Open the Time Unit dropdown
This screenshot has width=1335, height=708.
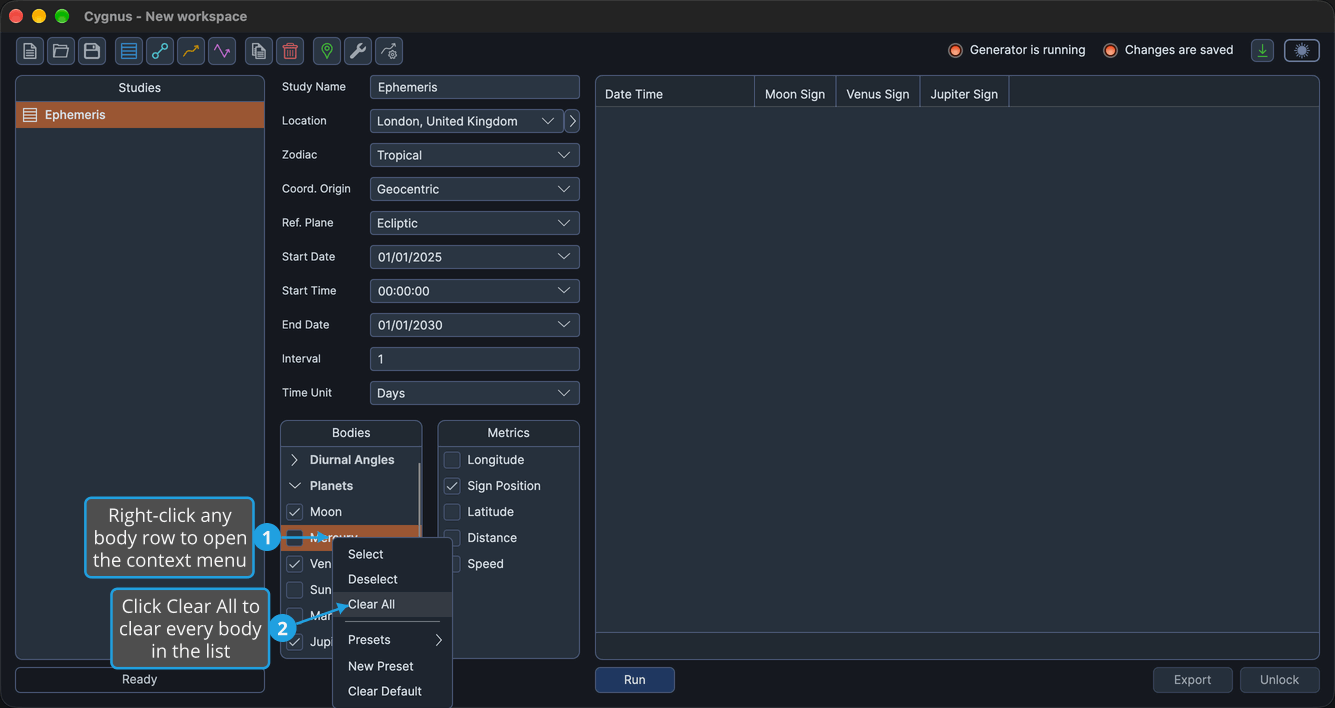coord(474,393)
